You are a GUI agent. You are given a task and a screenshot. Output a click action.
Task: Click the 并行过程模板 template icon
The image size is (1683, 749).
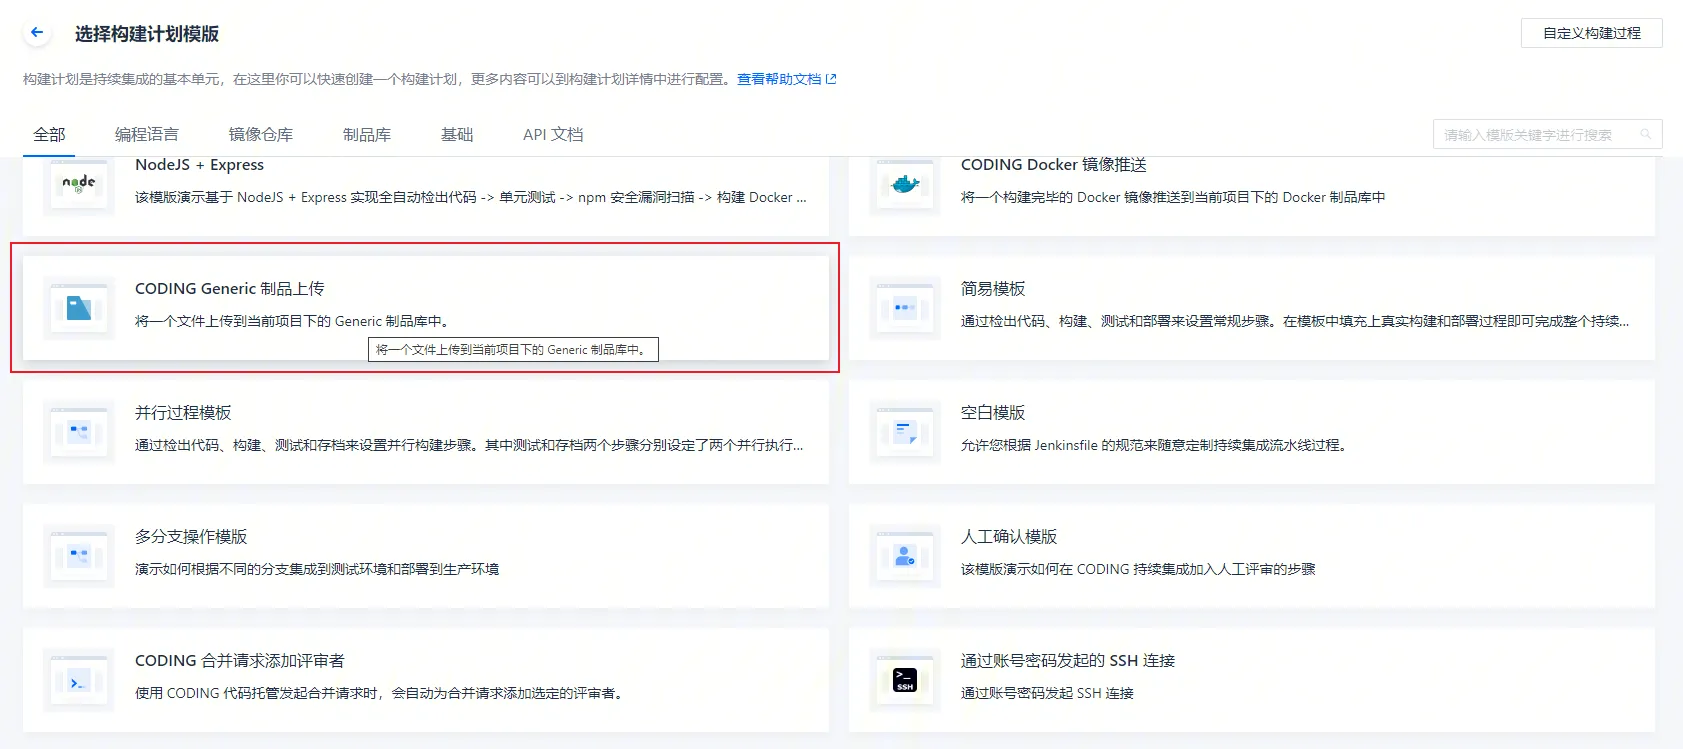pyautogui.click(x=79, y=432)
